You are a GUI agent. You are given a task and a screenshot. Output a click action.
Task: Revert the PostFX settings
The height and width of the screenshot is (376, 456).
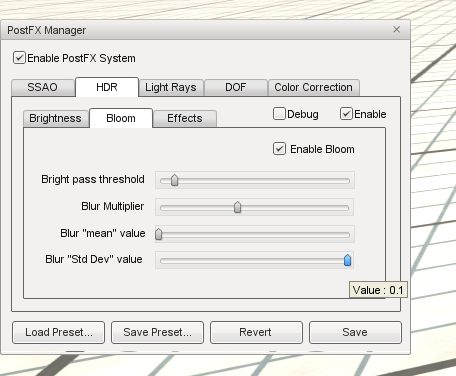256,332
